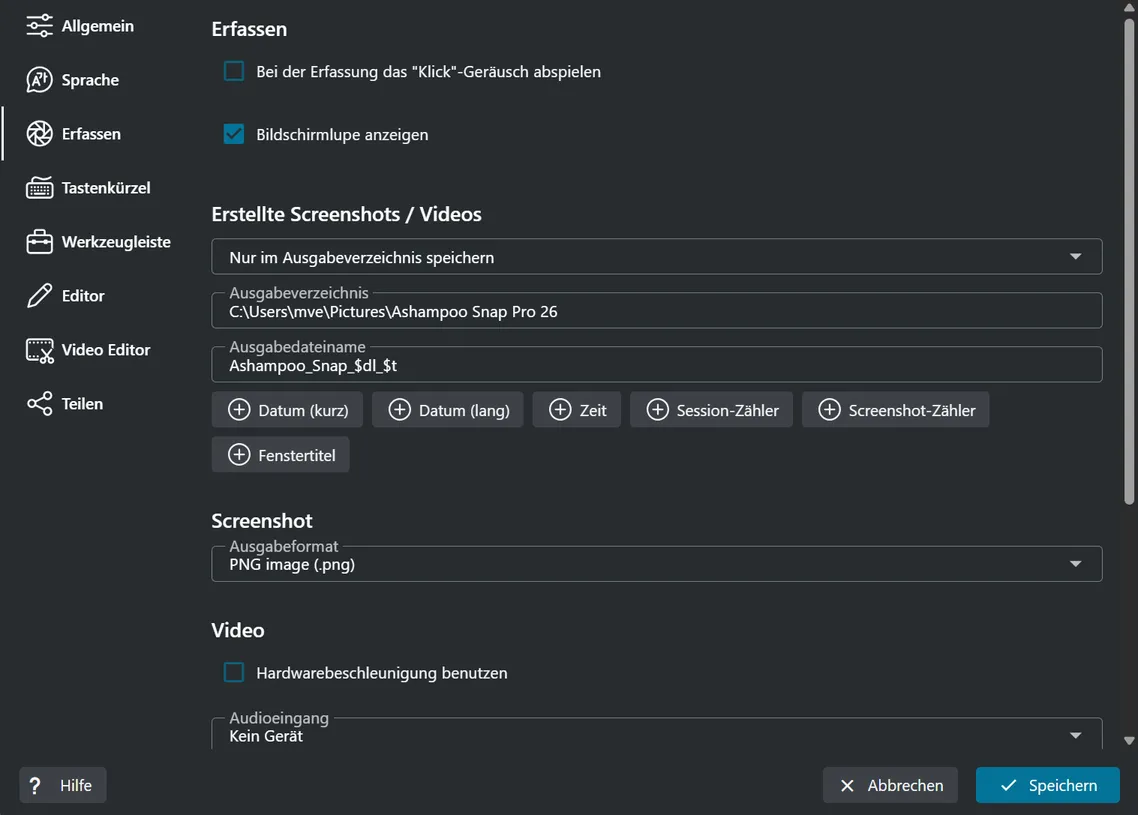
Task: Click the X icon on Abbrechen
Action: (x=846, y=785)
